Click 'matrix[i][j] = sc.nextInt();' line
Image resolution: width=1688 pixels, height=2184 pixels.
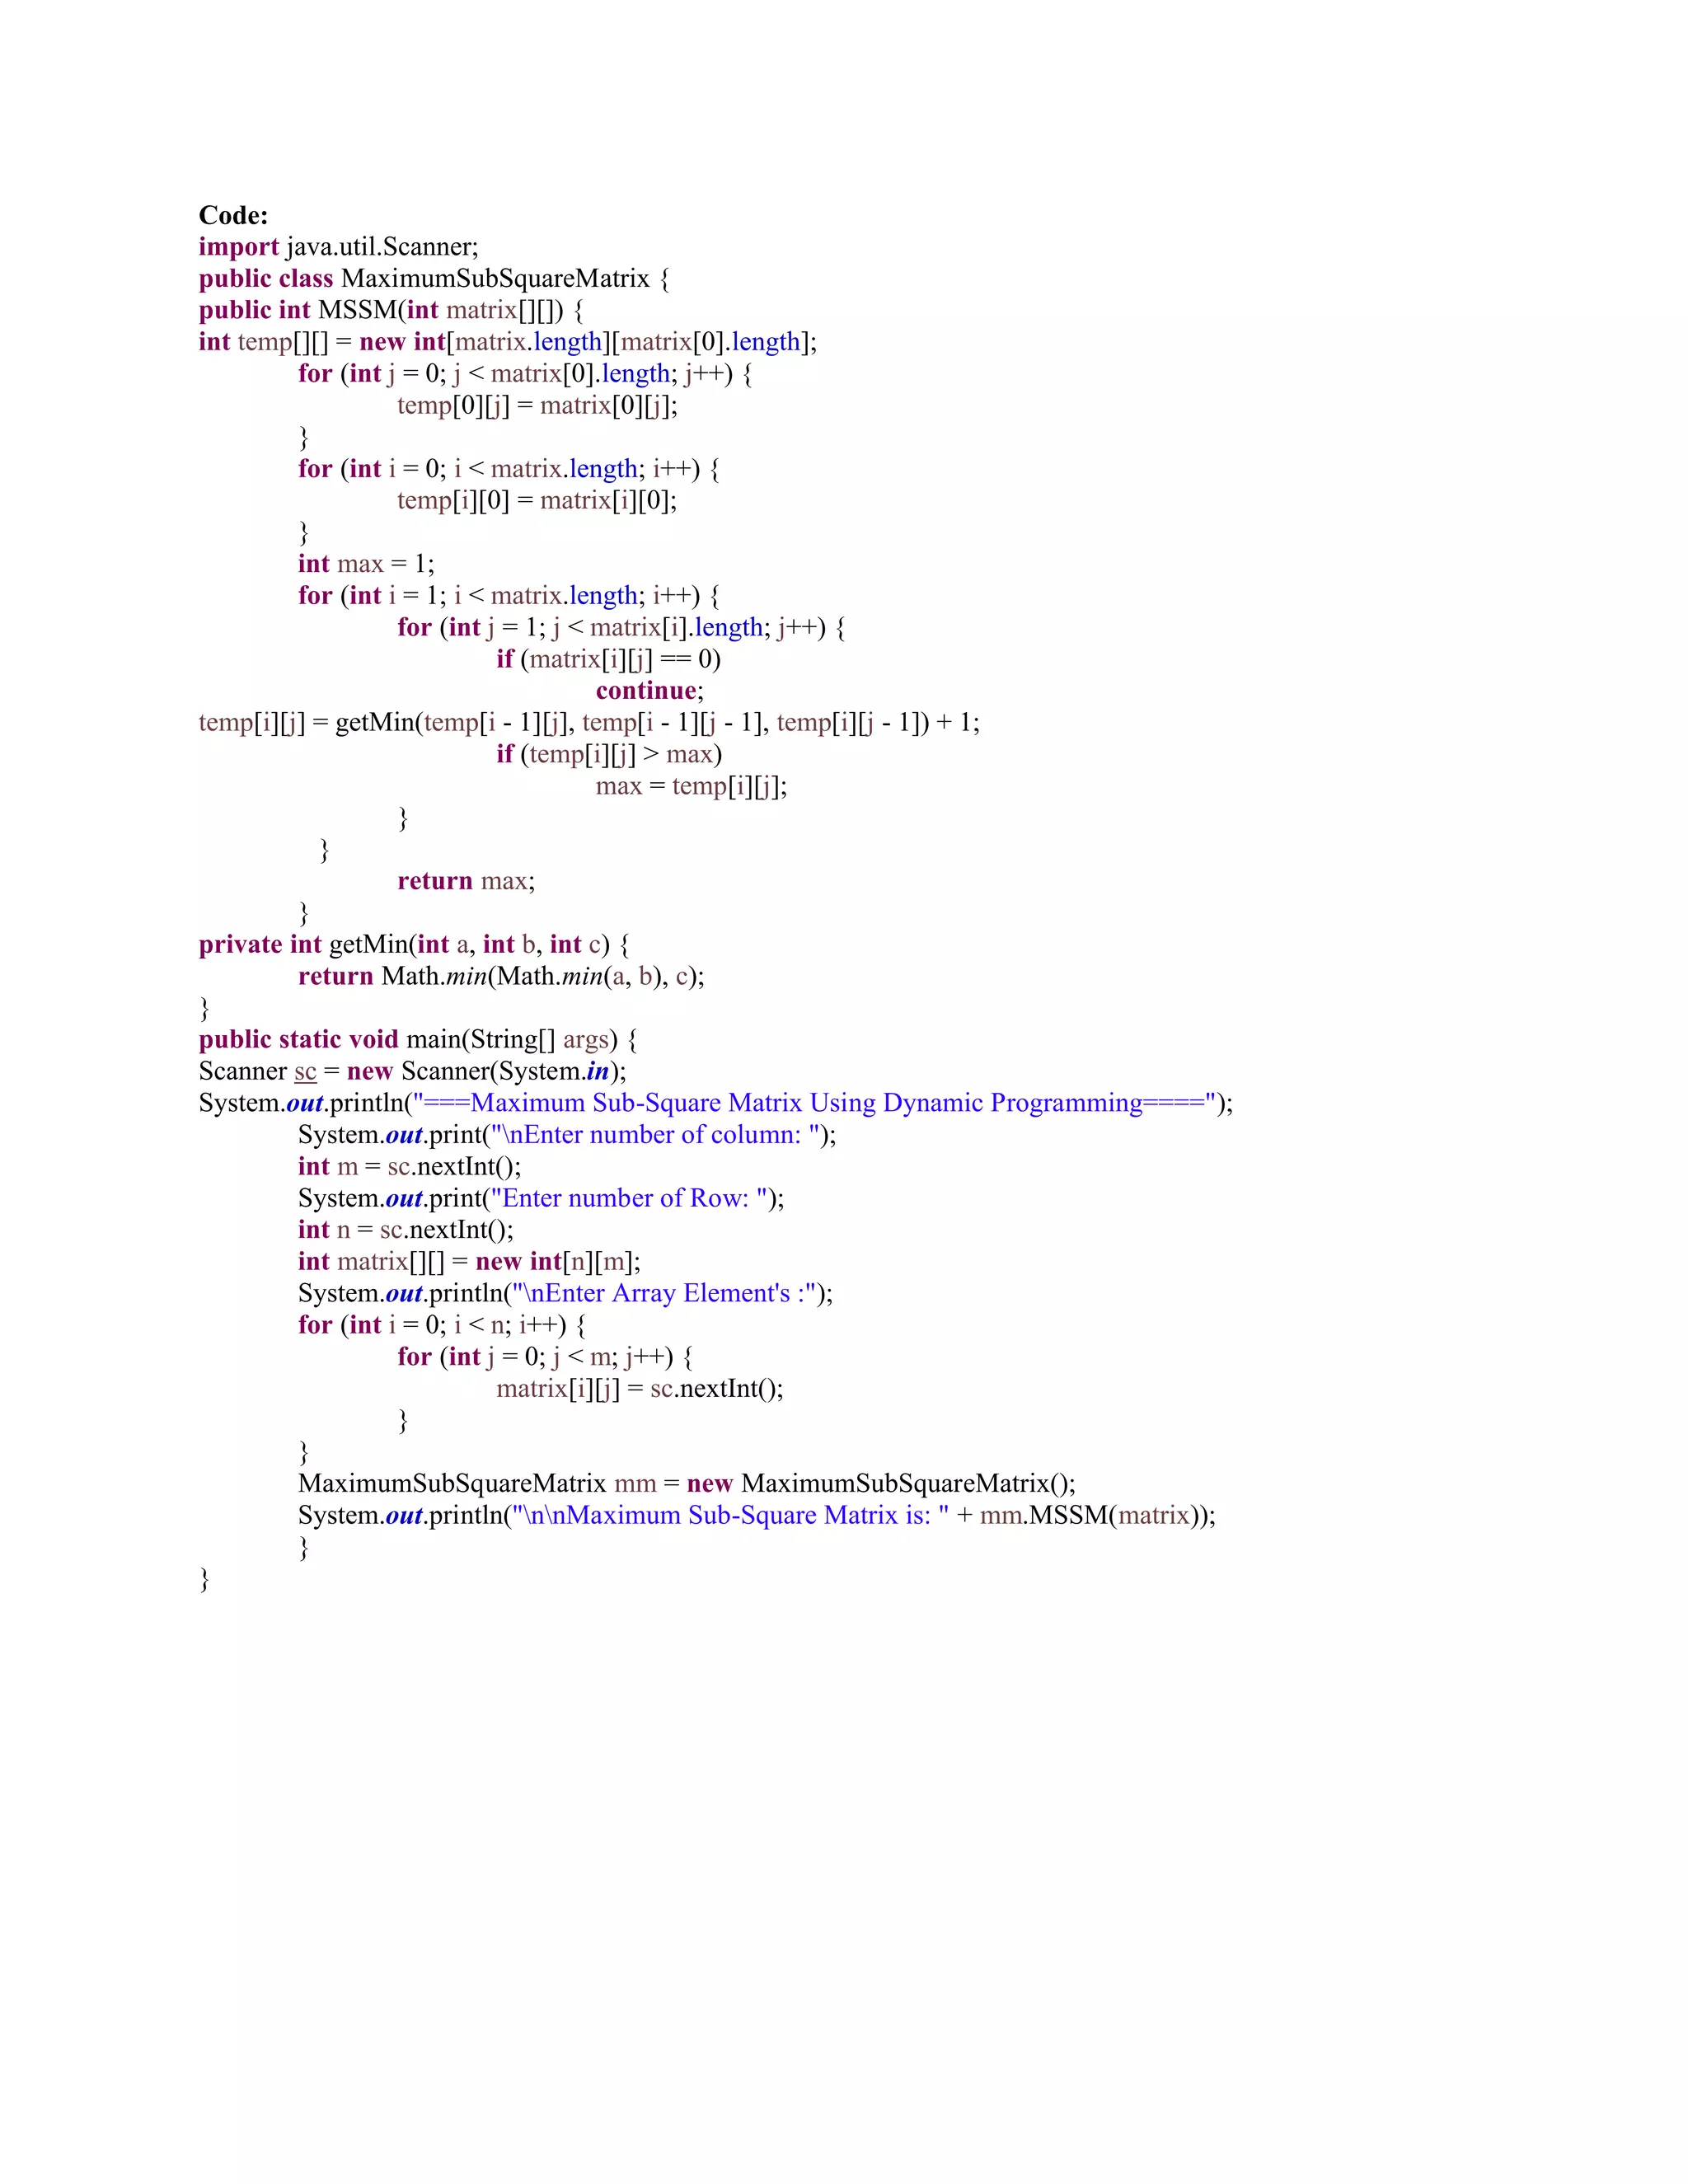639,1389
